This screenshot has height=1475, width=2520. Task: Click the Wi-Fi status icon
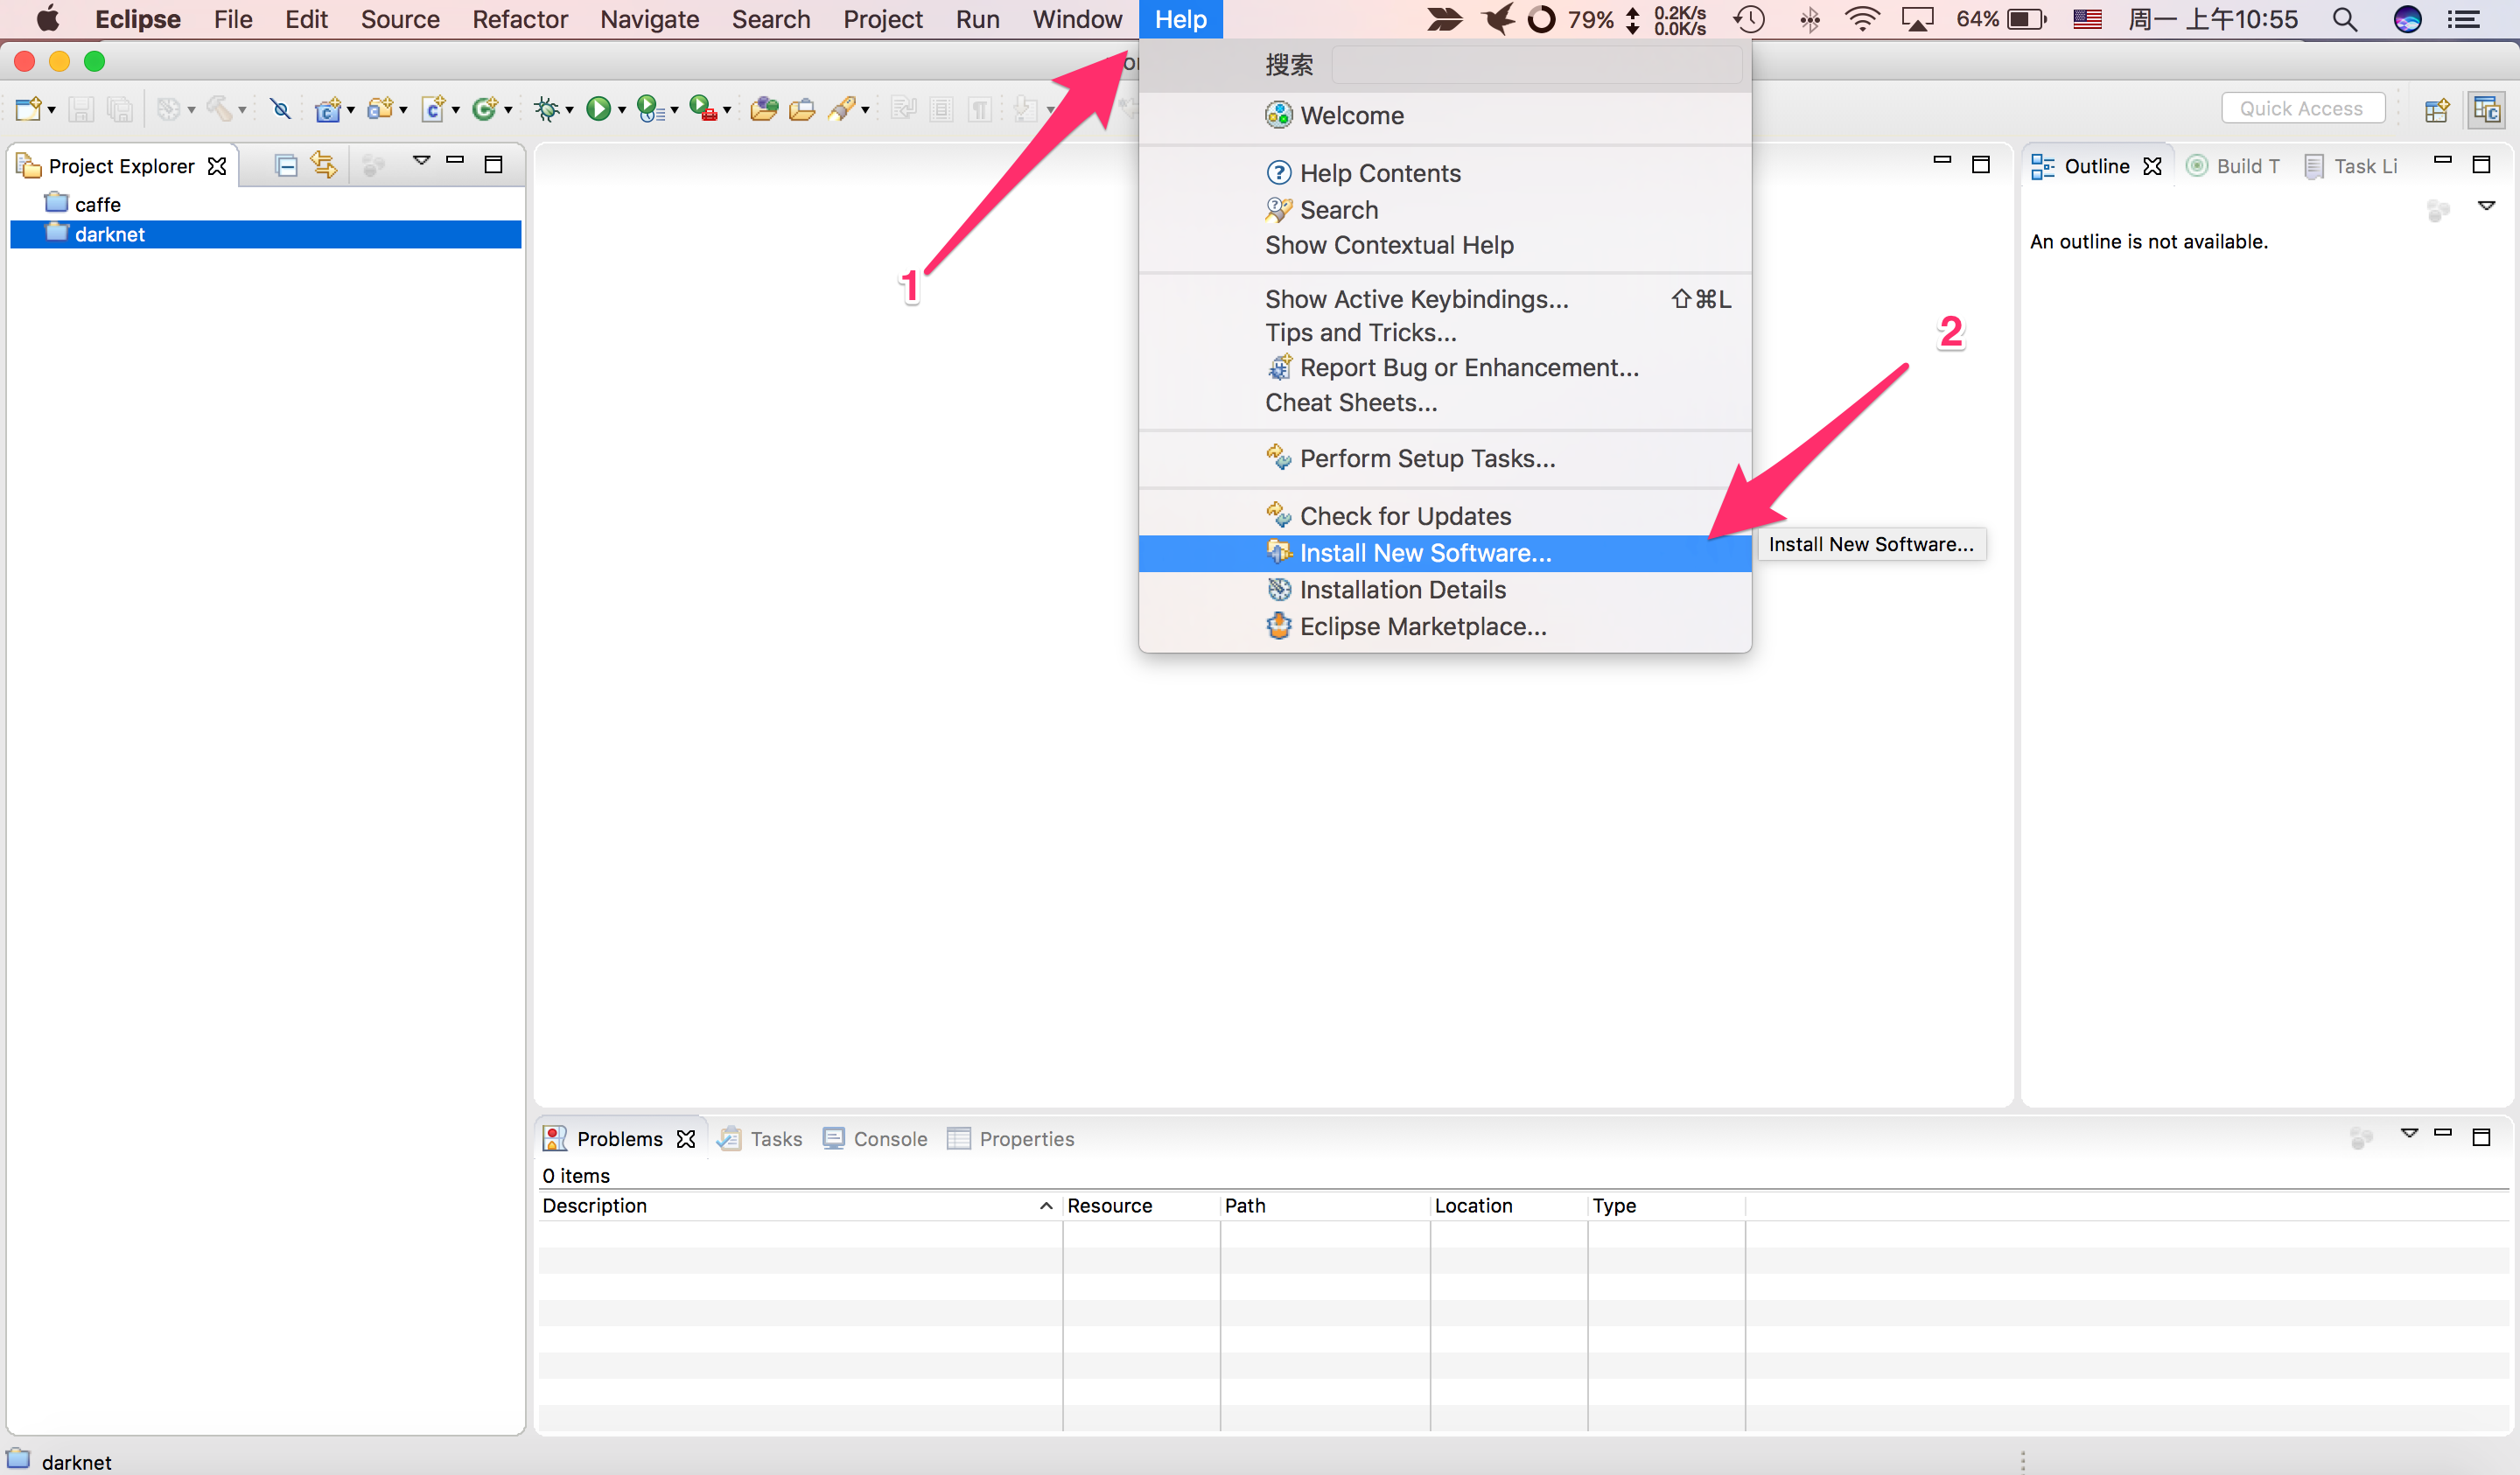click(x=1861, y=19)
